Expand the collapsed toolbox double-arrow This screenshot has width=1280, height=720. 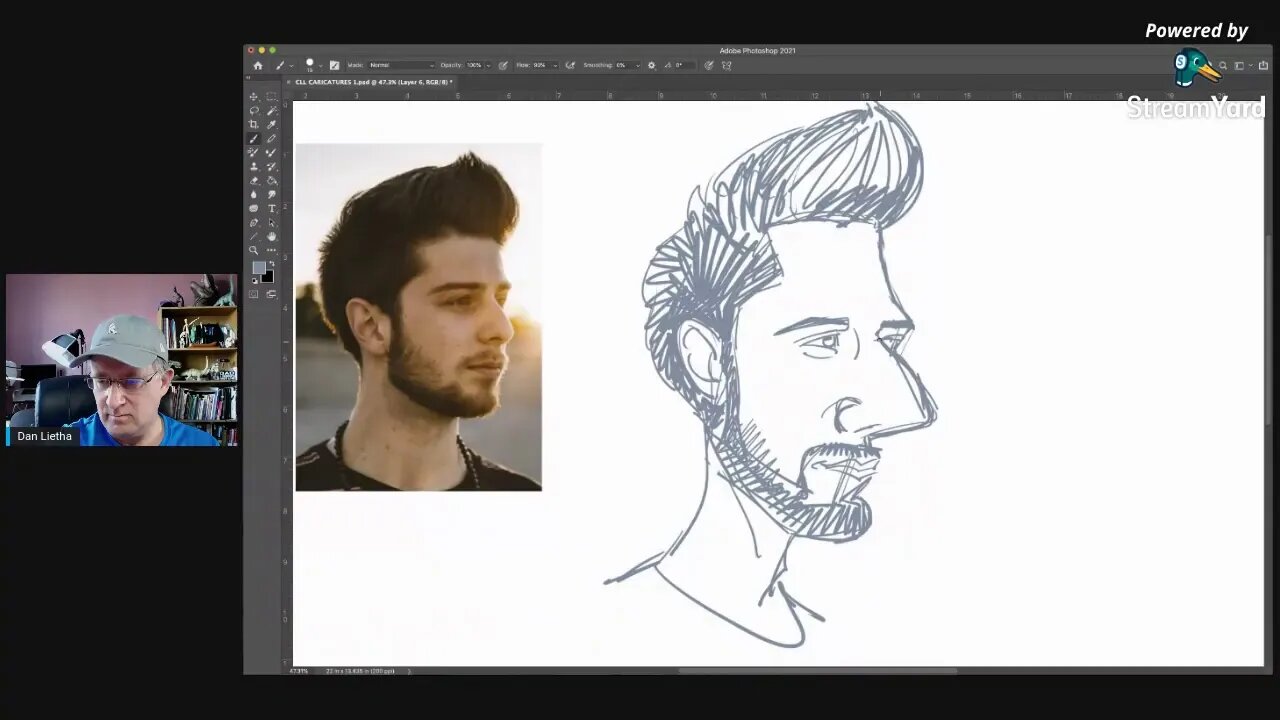pos(247,78)
